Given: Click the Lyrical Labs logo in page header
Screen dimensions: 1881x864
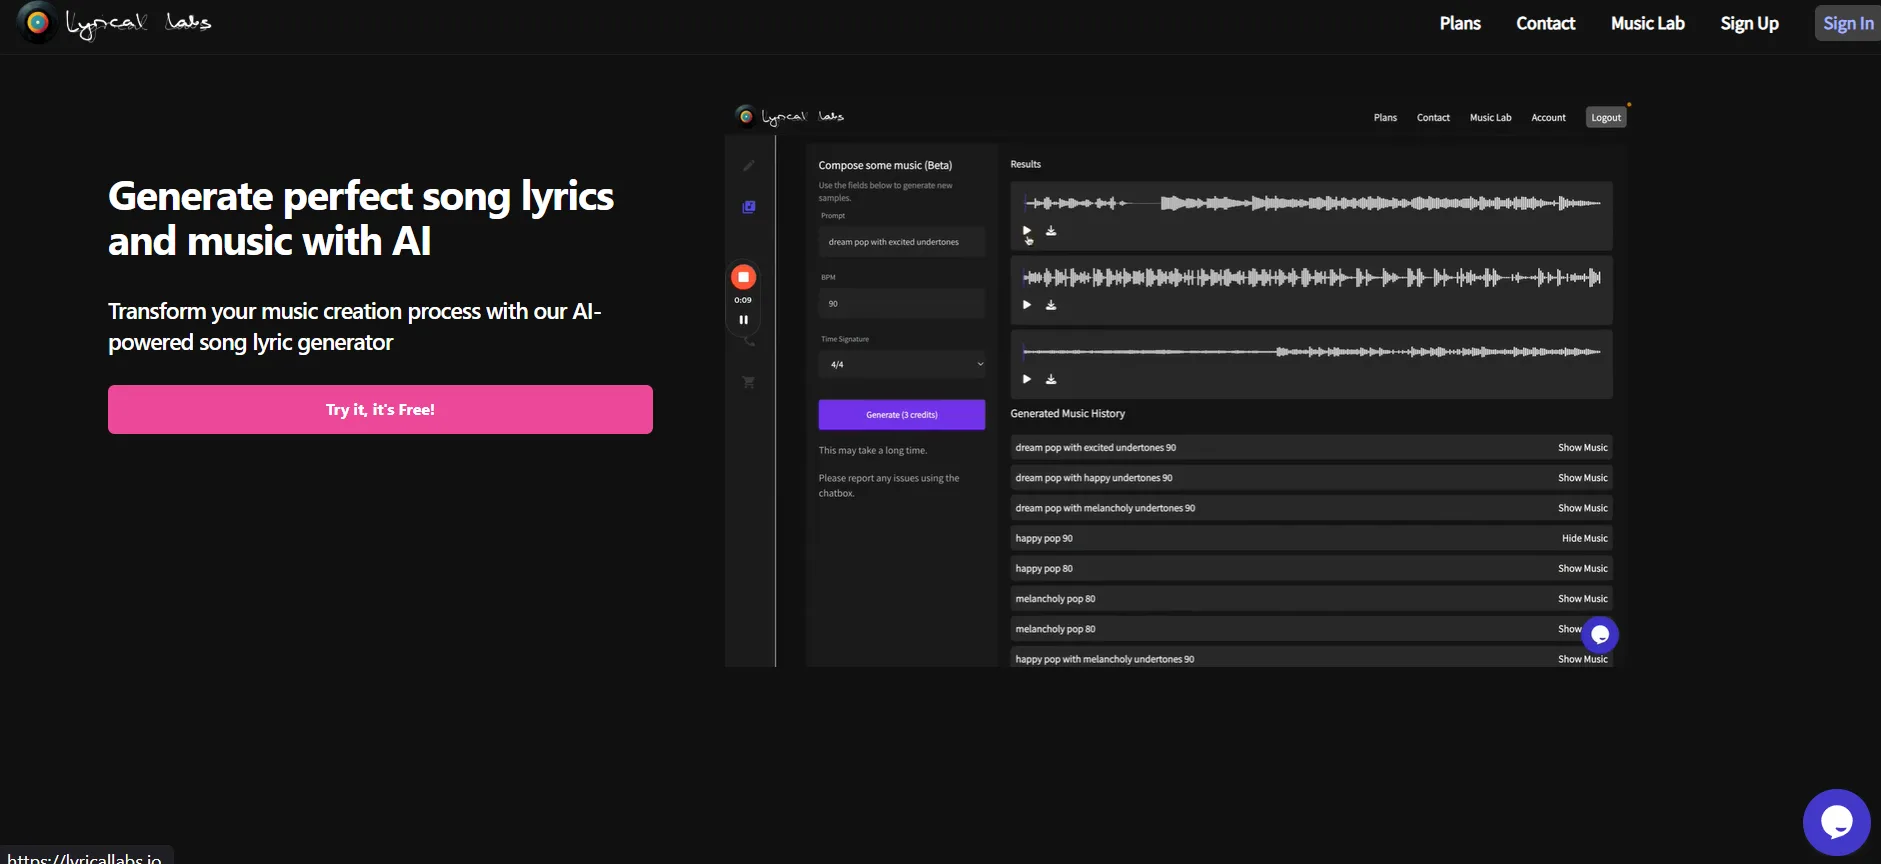Looking at the screenshot, I should tap(115, 22).
